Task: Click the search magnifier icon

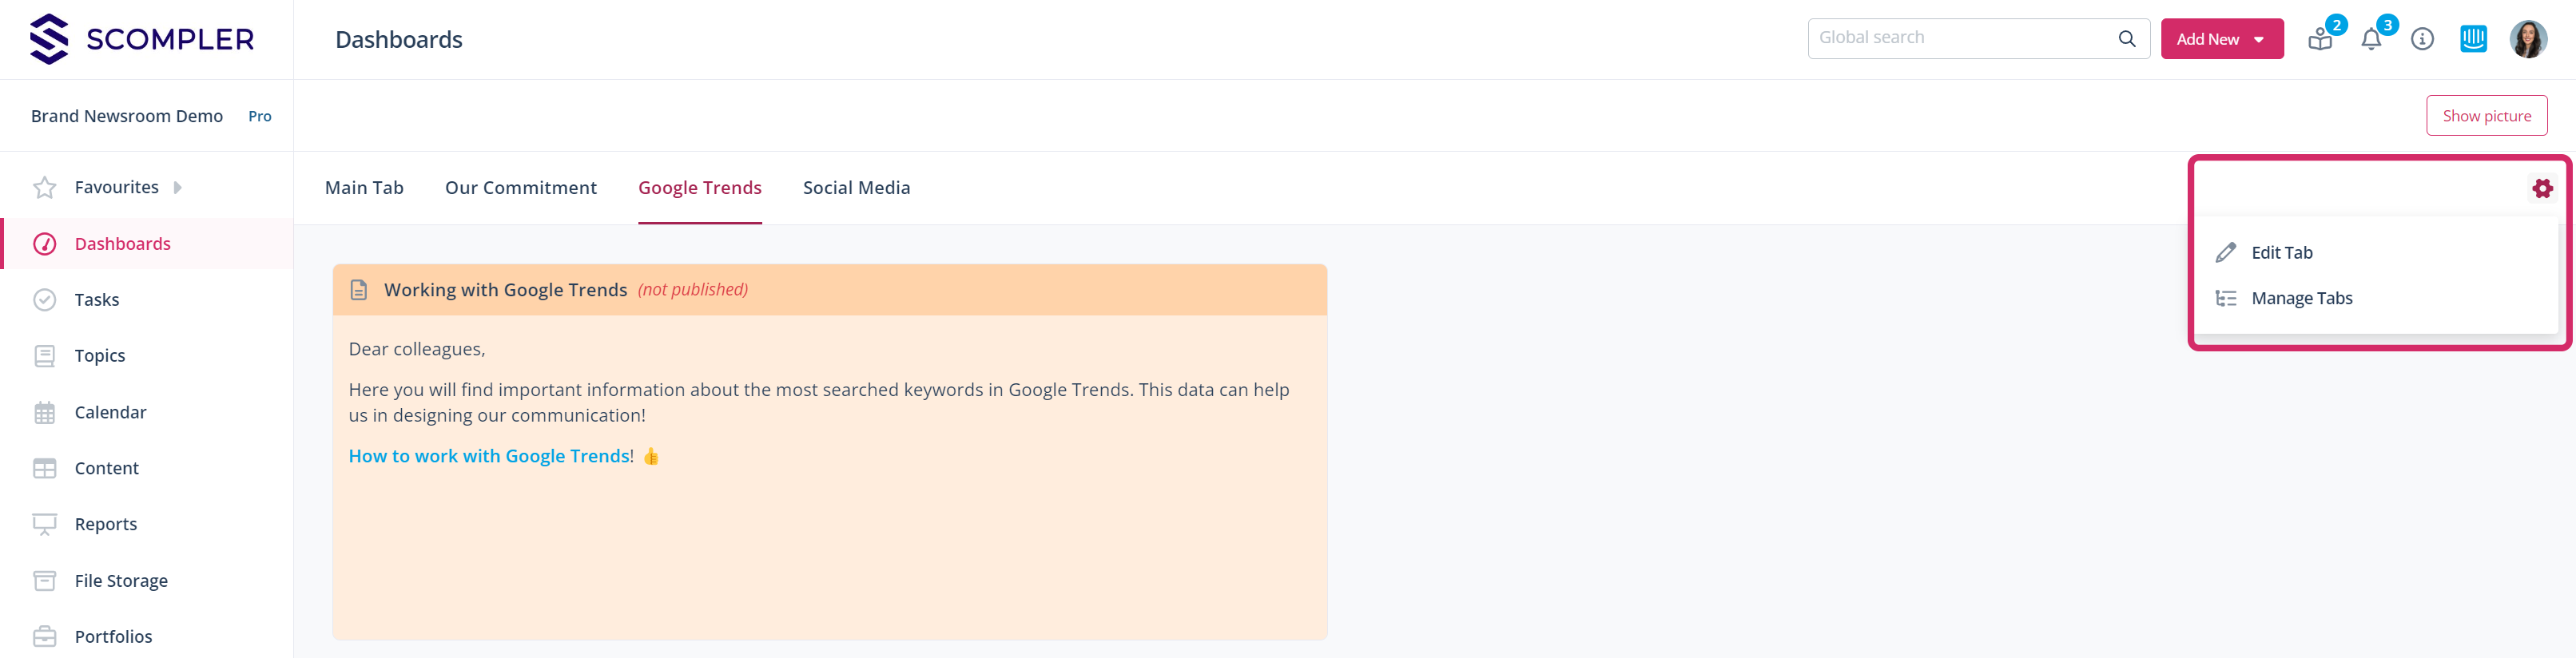Action: 2127,38
